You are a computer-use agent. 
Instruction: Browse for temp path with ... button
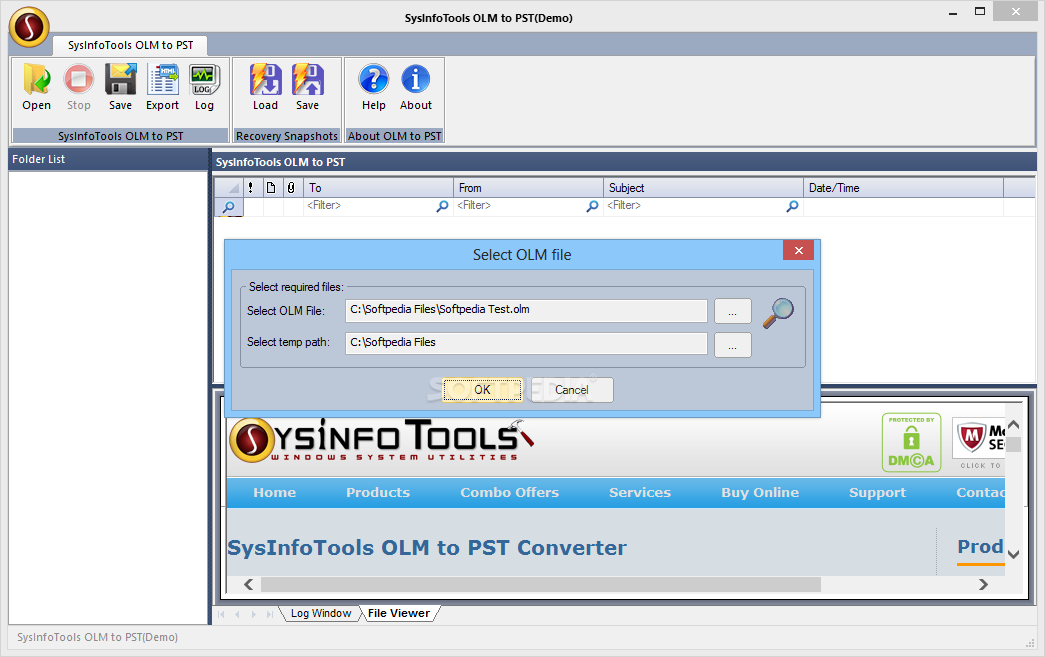(x=732, y=345)
